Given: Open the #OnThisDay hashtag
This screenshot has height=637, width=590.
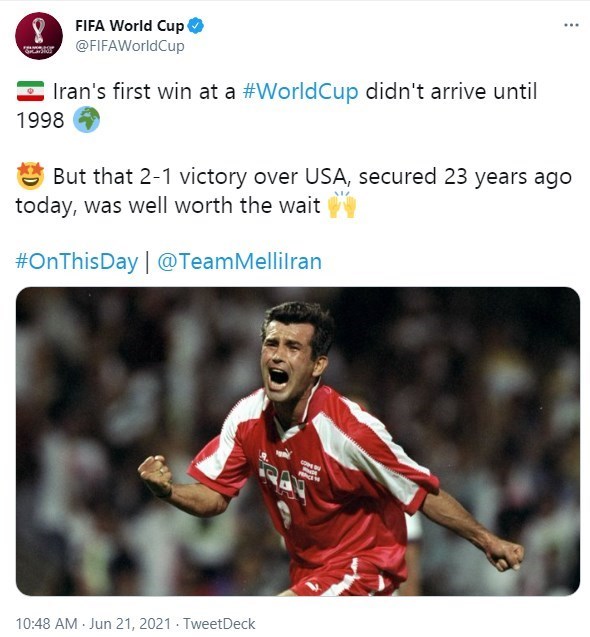Looking at the screenshot, I should [x=77, y=261].
